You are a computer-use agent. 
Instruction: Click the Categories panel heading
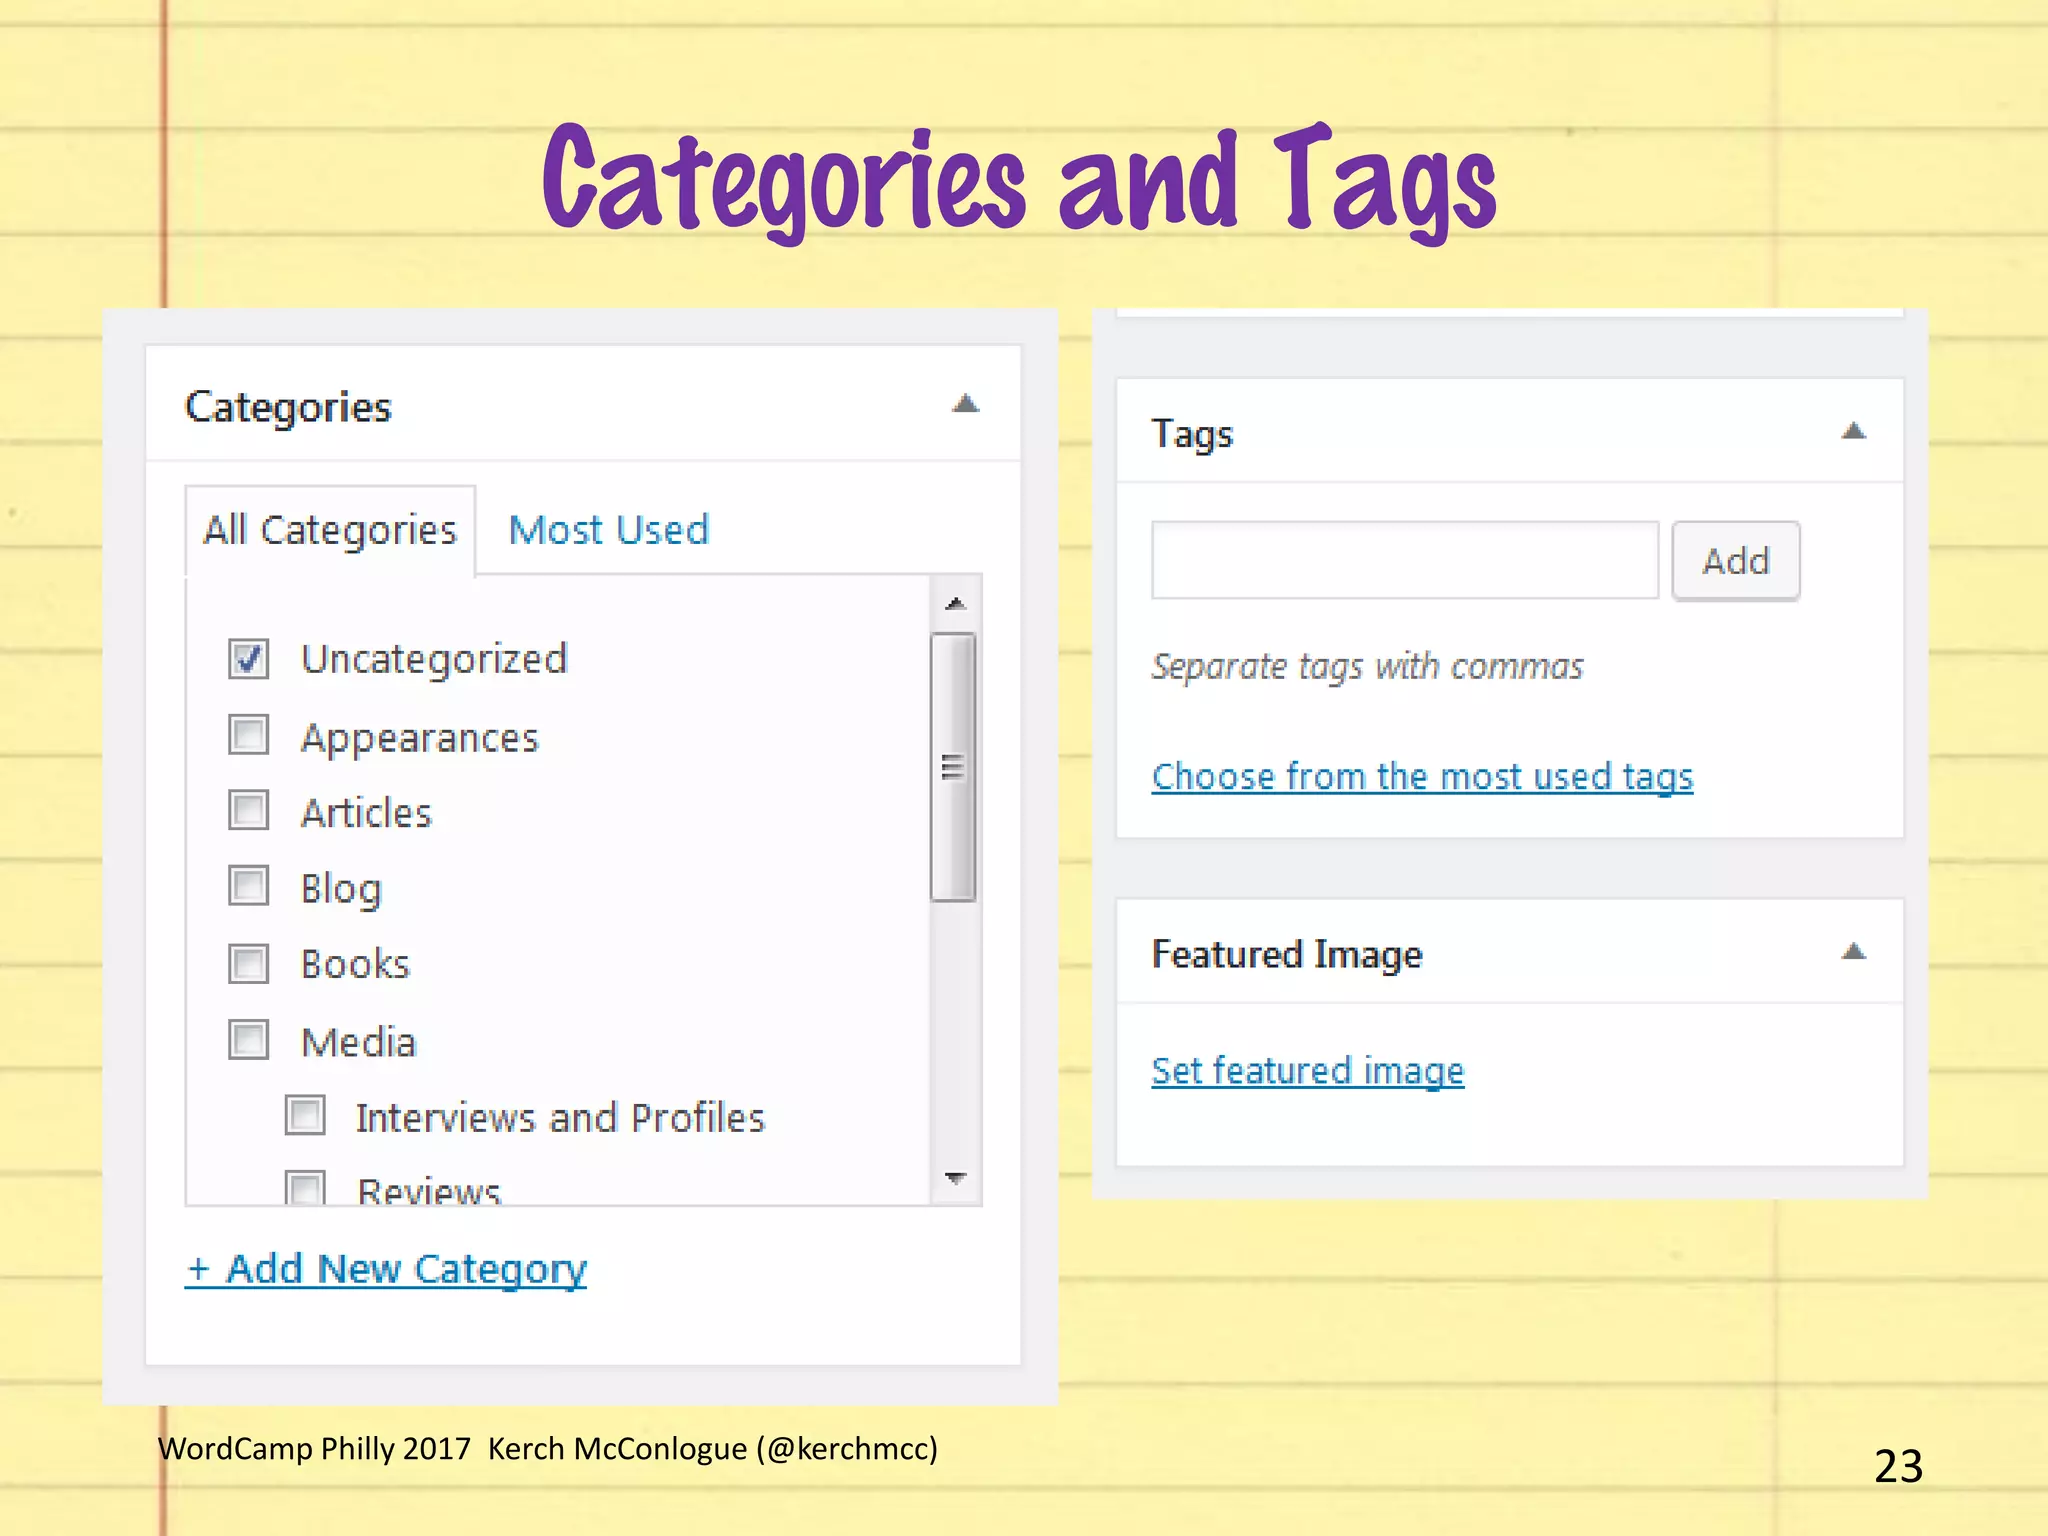point(288,408)
